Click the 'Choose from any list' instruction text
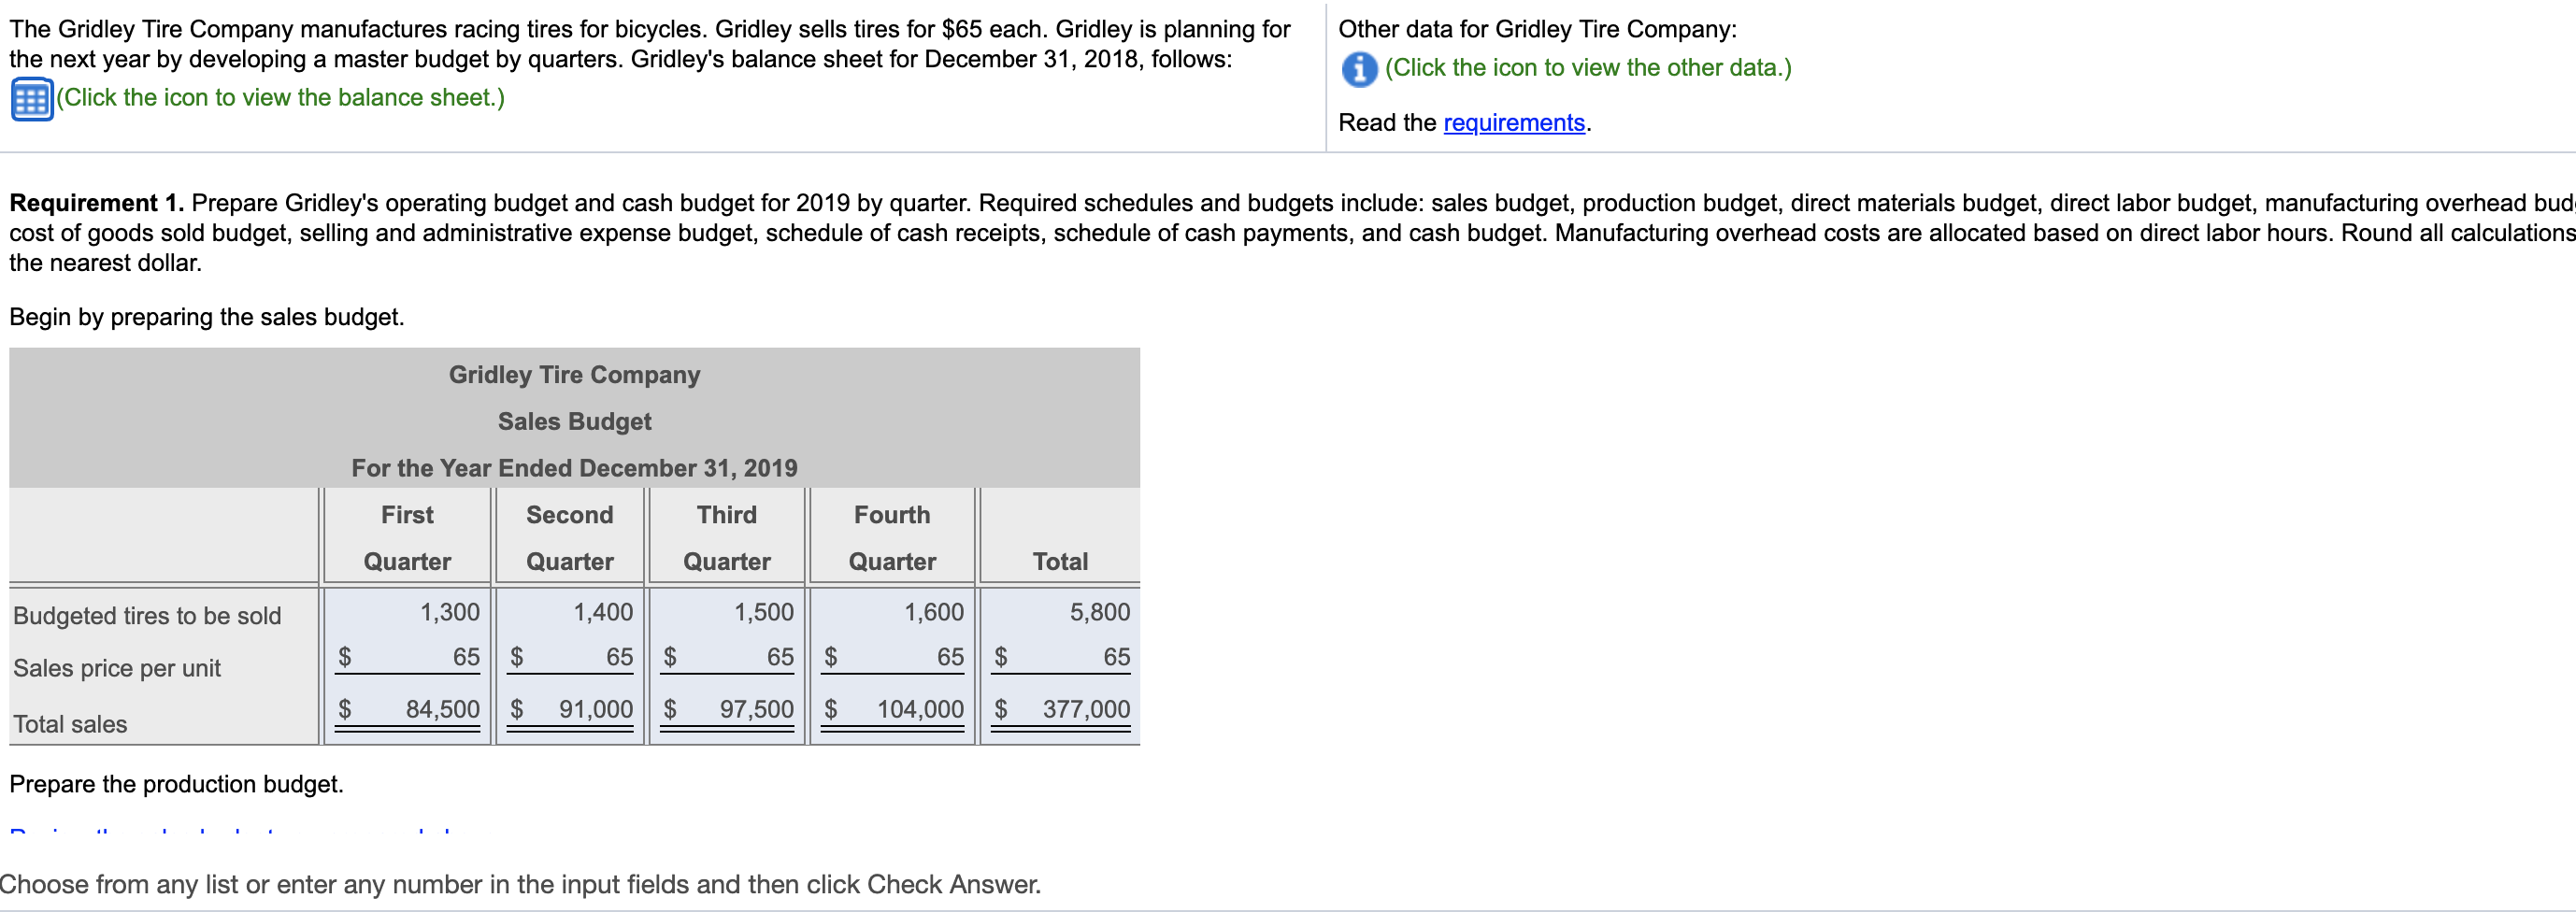 (x=520, y=884)
